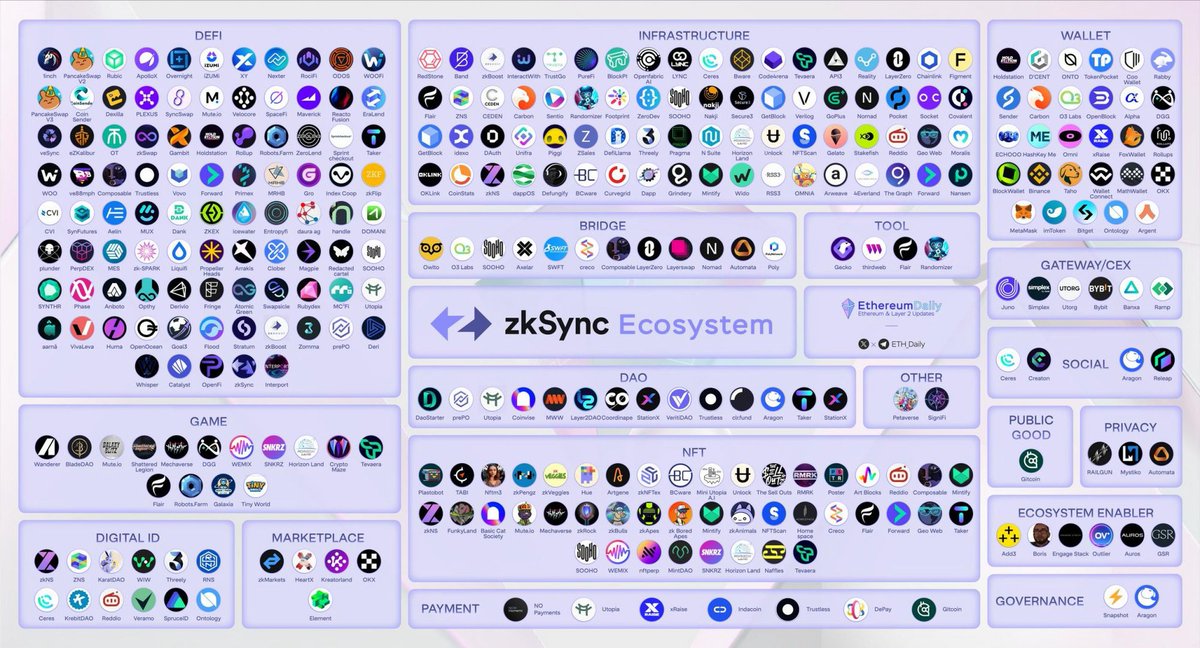Image resolution: width=1200 pixels, height=648 pixels.
Task: Click the NFT section header
Action: pos(693,452)
